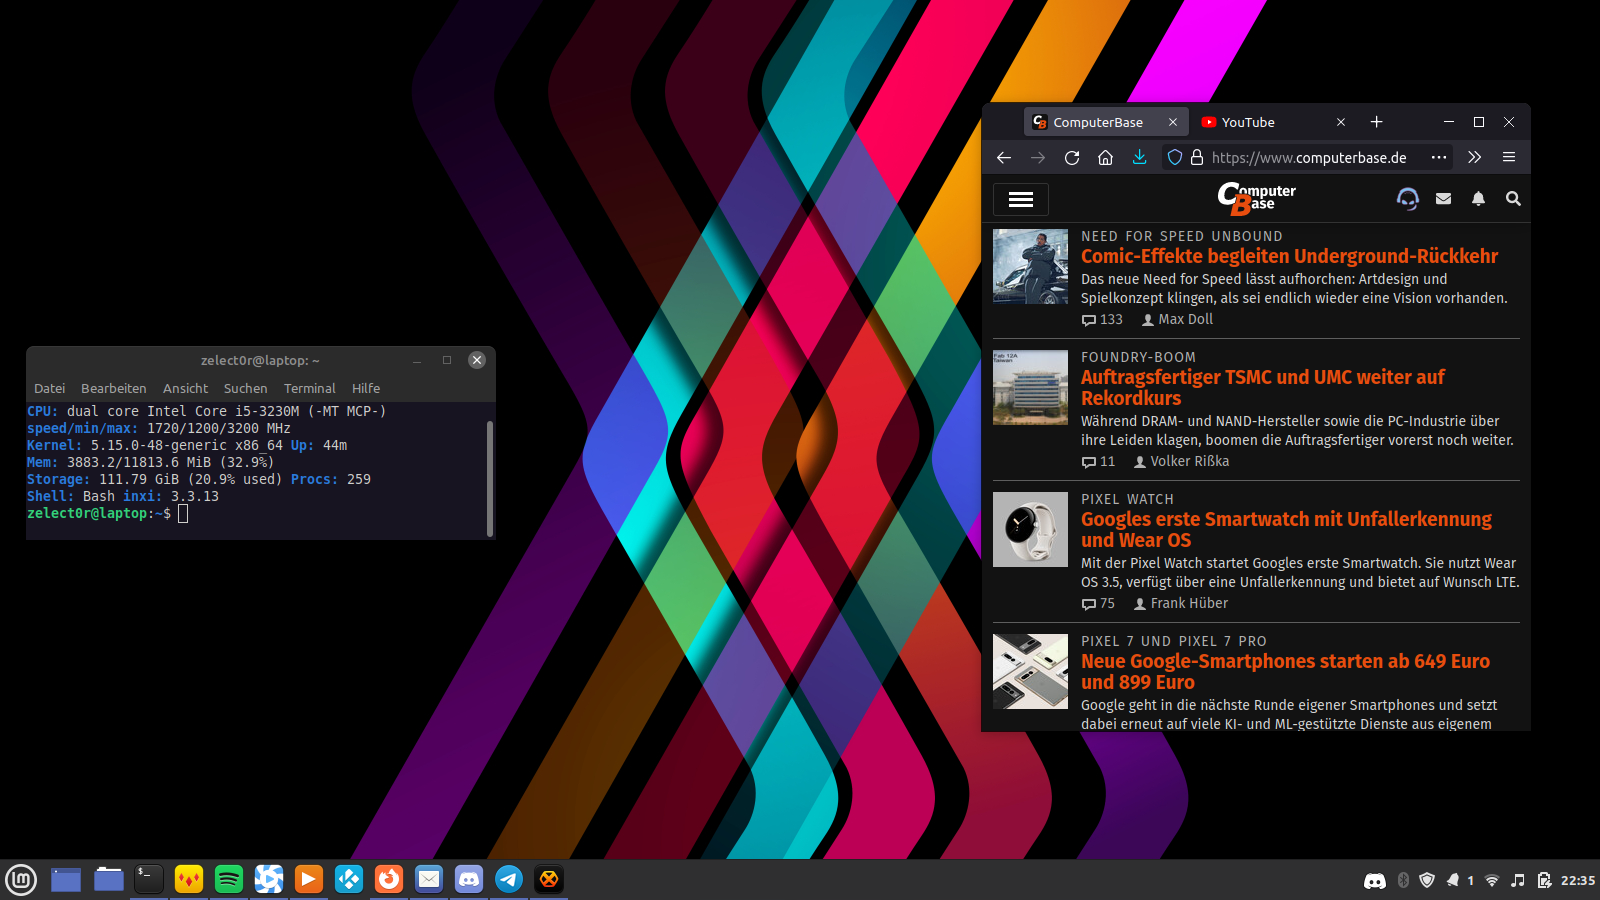Open article 'Comic-Effekte begleiten Underground-Rückkehr'
This screenshot has height=900, width=1600.
coord(1289,256)
